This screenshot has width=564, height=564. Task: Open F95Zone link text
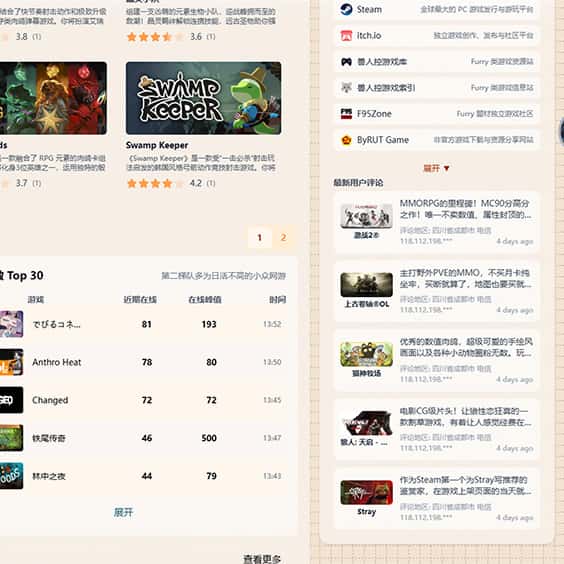374,114
